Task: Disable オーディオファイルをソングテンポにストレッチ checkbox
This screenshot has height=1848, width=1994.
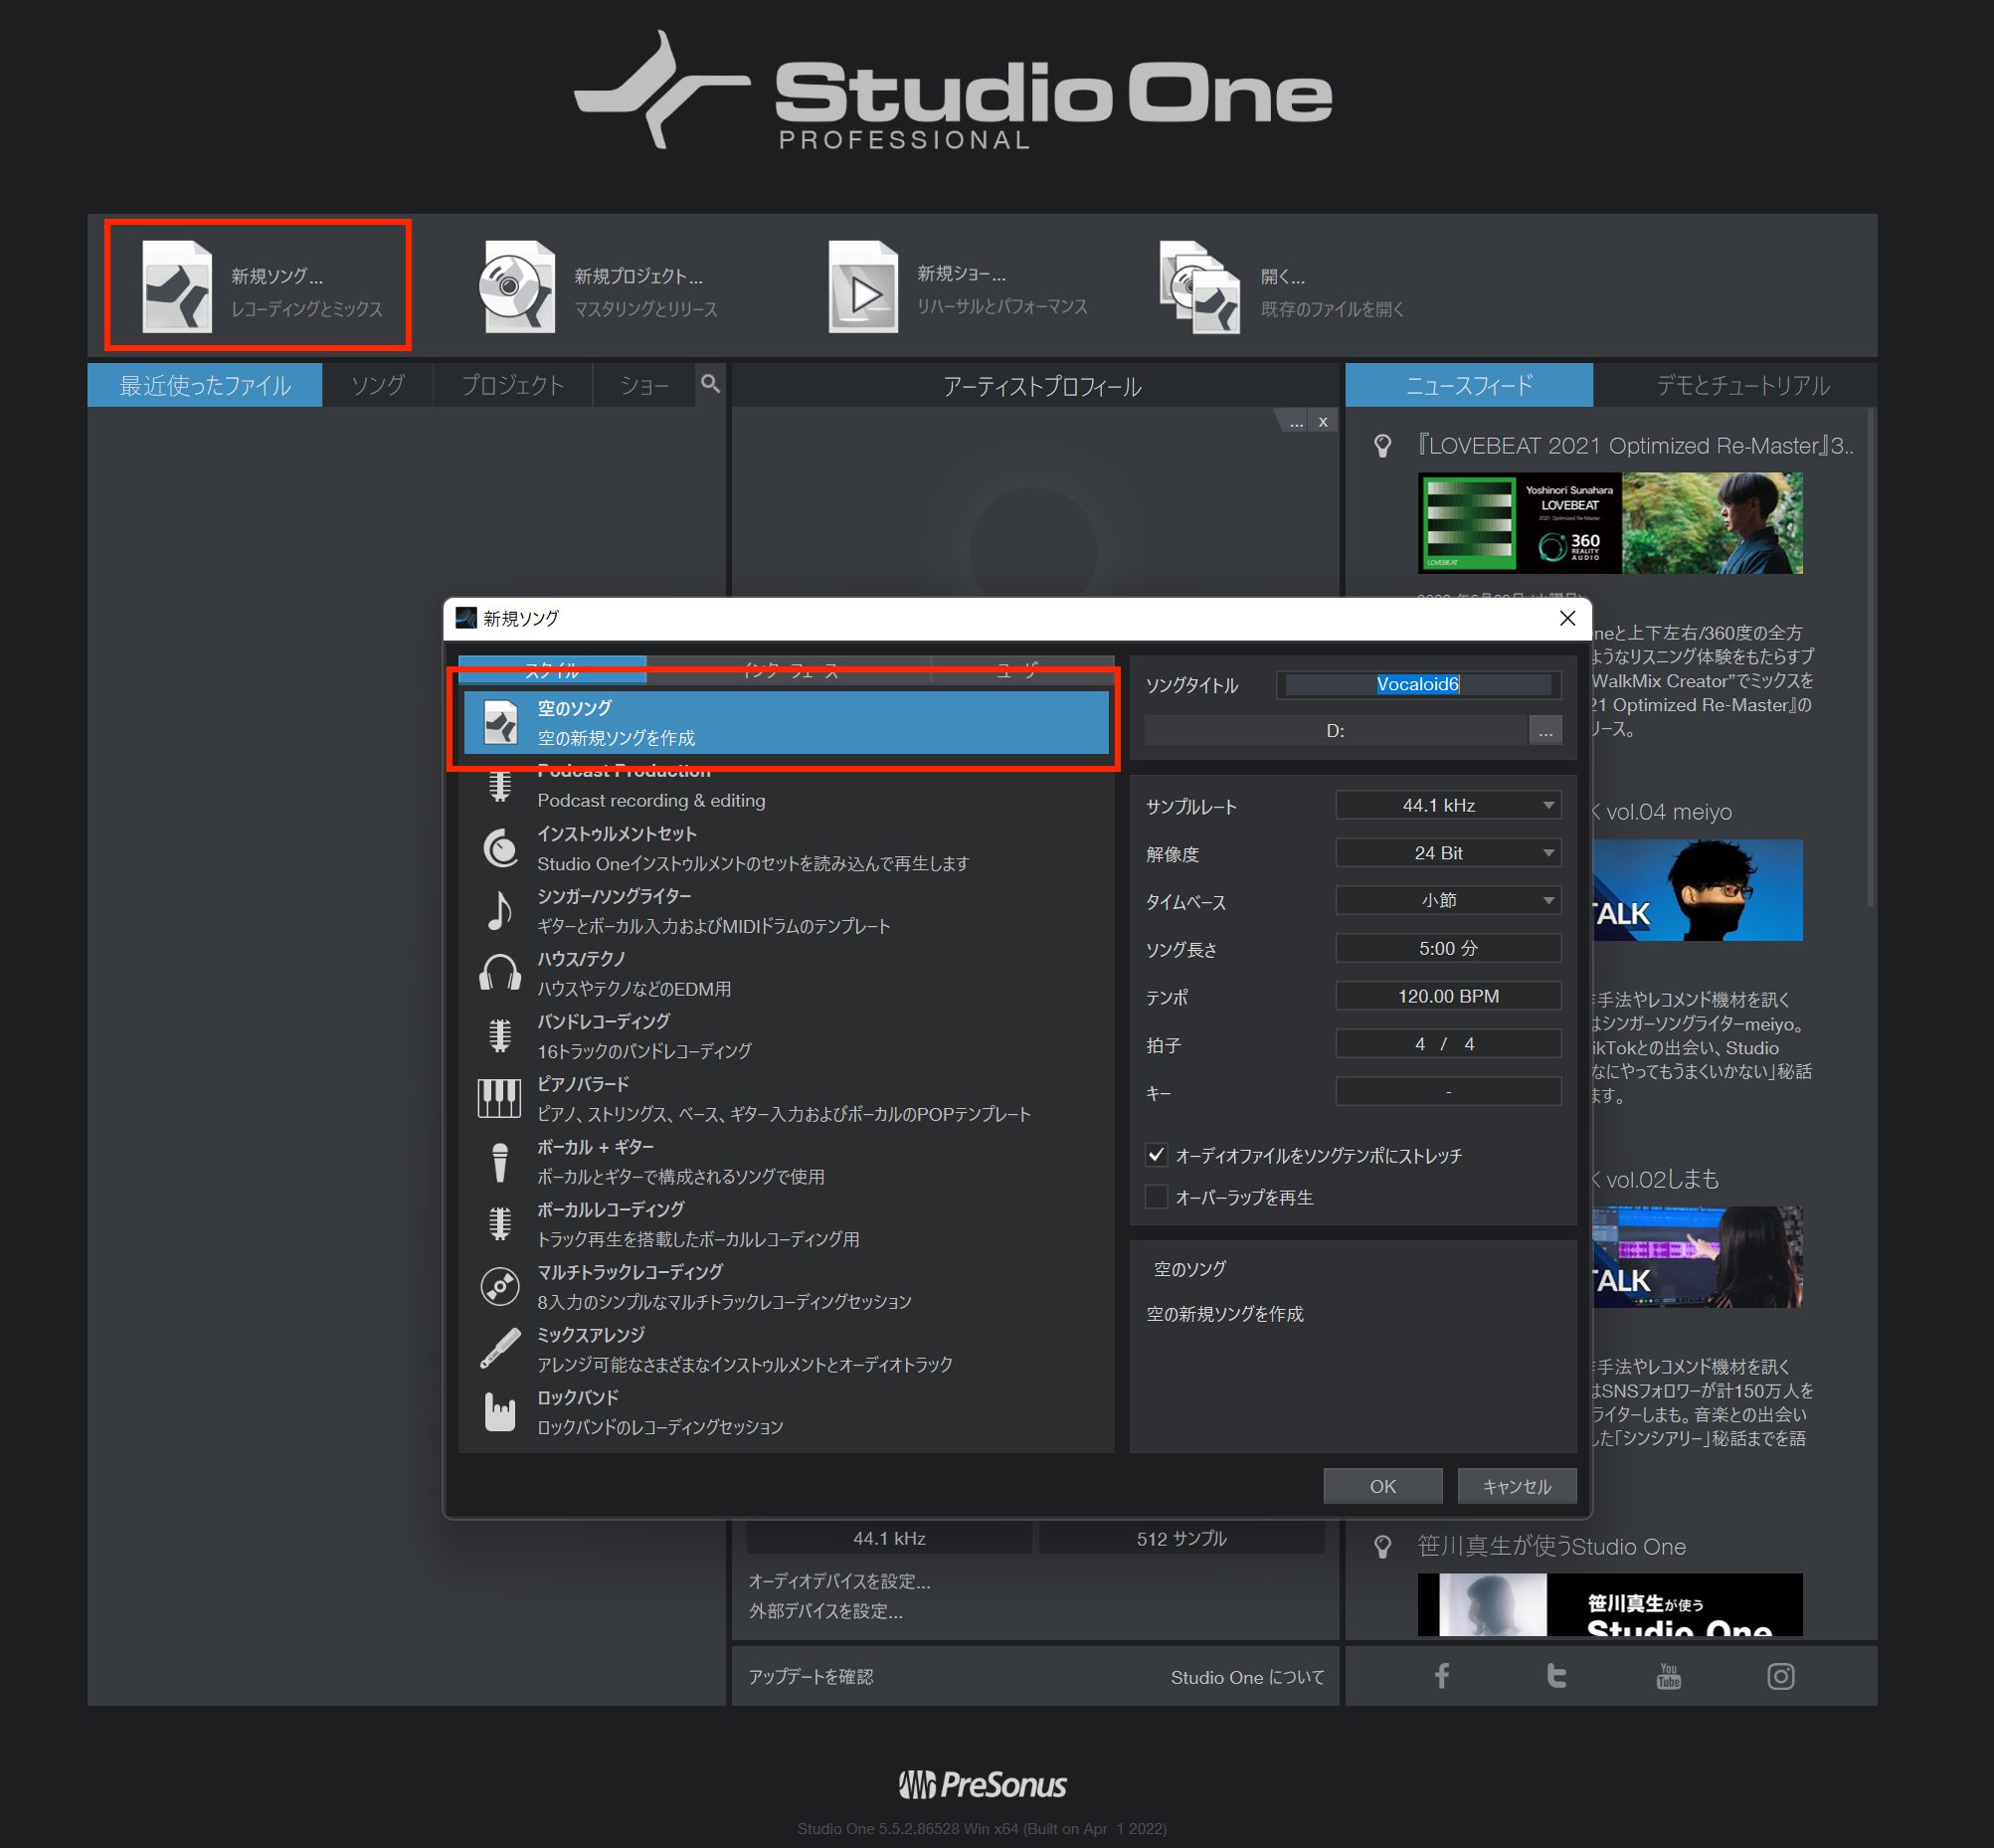Action: [x=1157, y=1155]
